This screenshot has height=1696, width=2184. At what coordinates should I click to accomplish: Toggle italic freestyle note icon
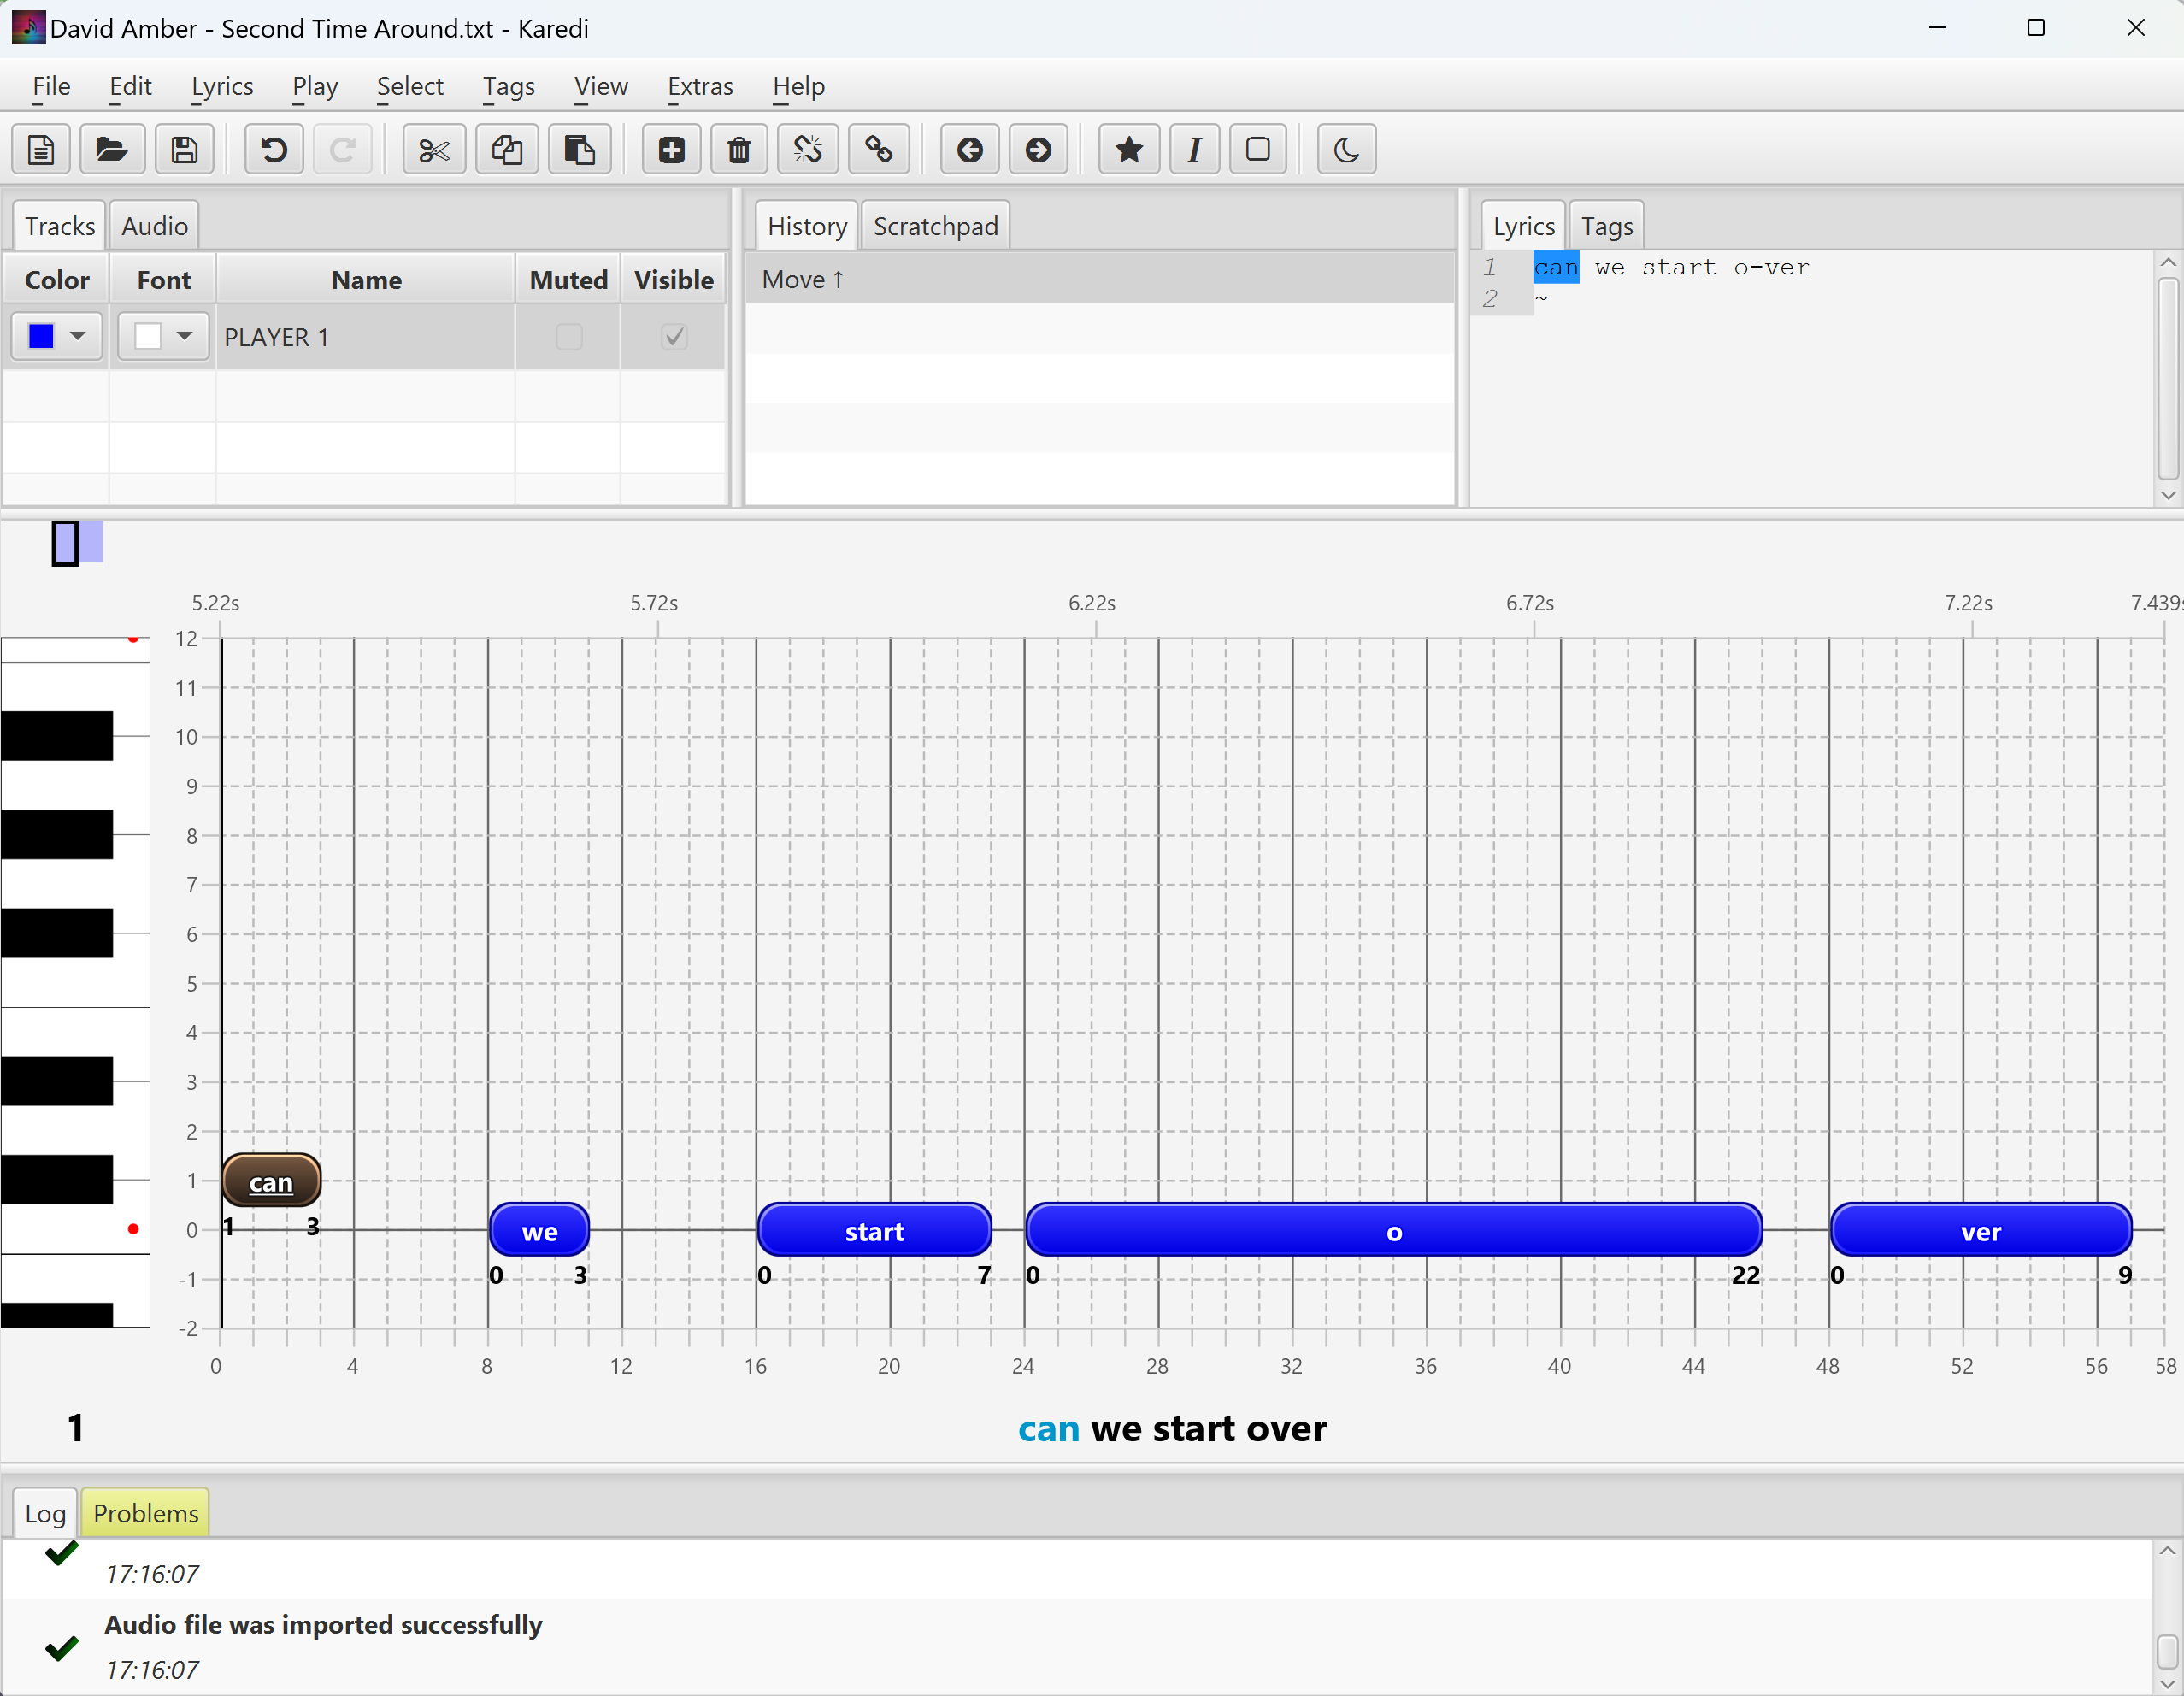pos(1194,150)
